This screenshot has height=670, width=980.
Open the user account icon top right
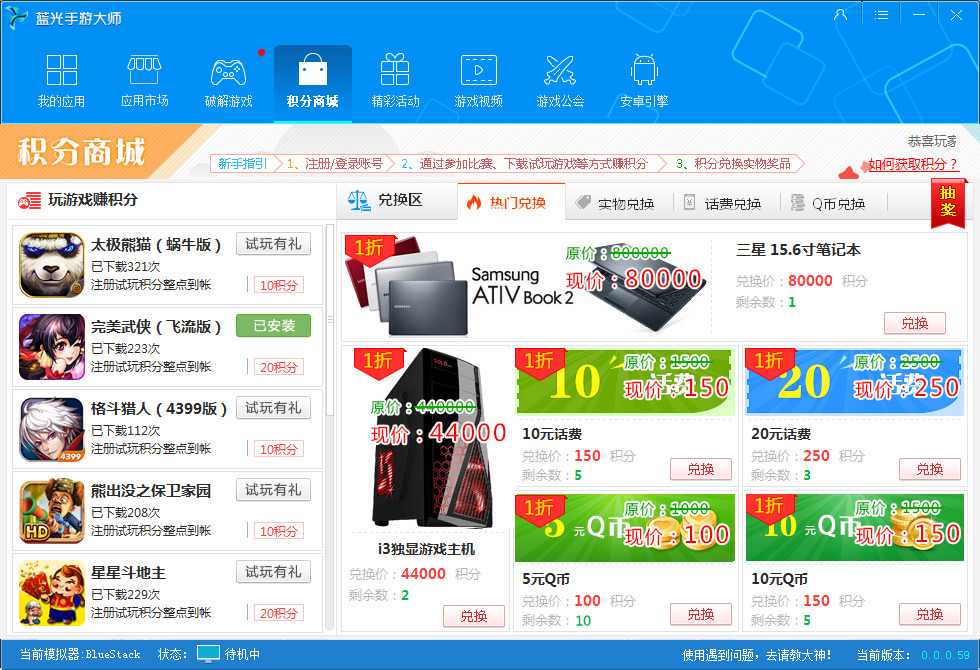[x=840, y=14]
